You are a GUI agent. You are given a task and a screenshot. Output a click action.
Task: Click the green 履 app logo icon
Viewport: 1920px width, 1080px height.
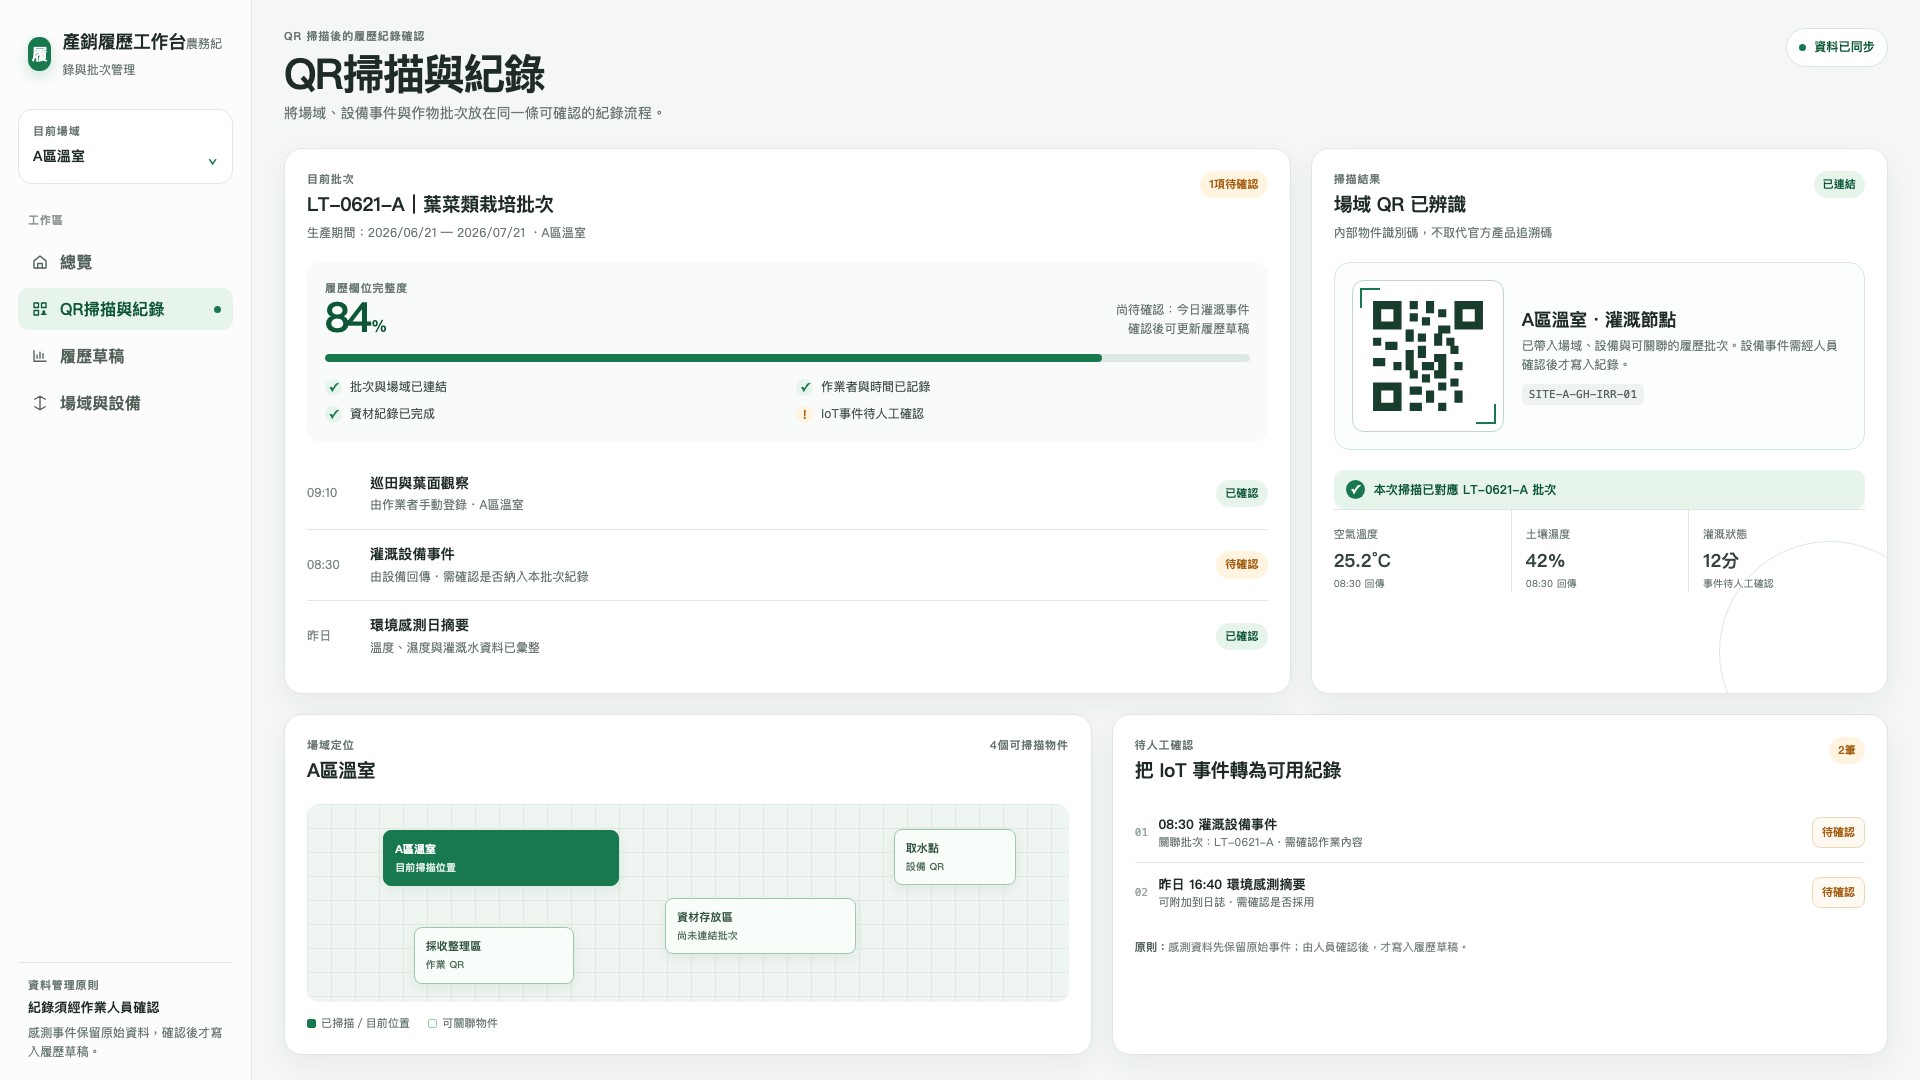[39, 54]
